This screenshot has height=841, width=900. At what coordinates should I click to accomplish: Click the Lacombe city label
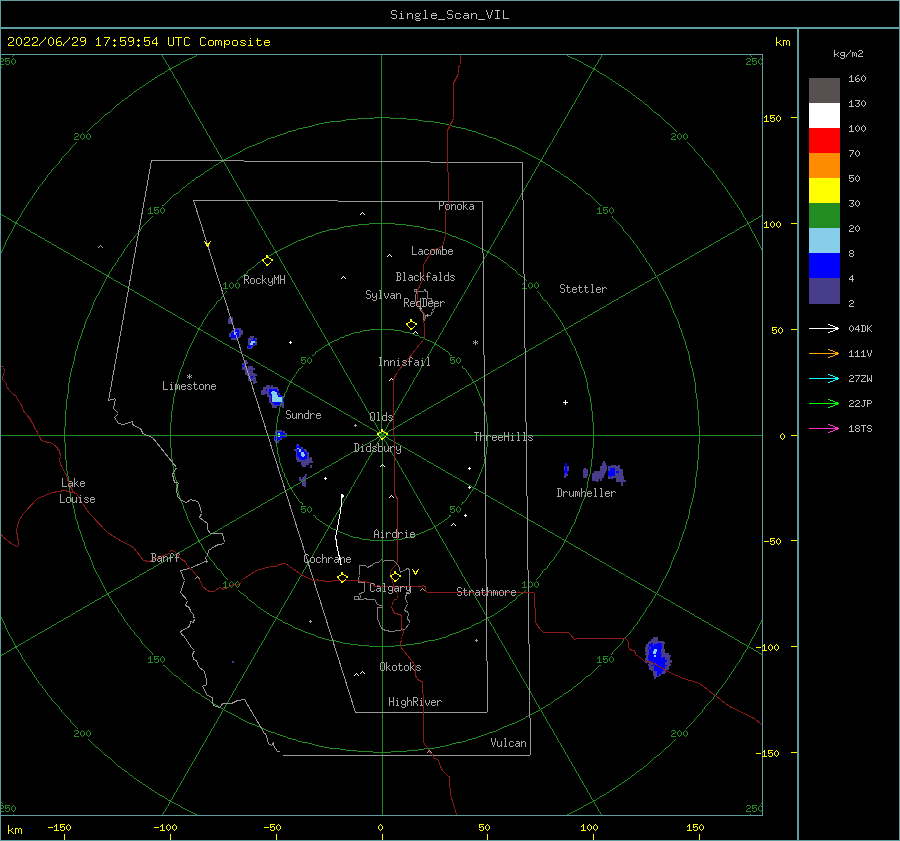432,251
